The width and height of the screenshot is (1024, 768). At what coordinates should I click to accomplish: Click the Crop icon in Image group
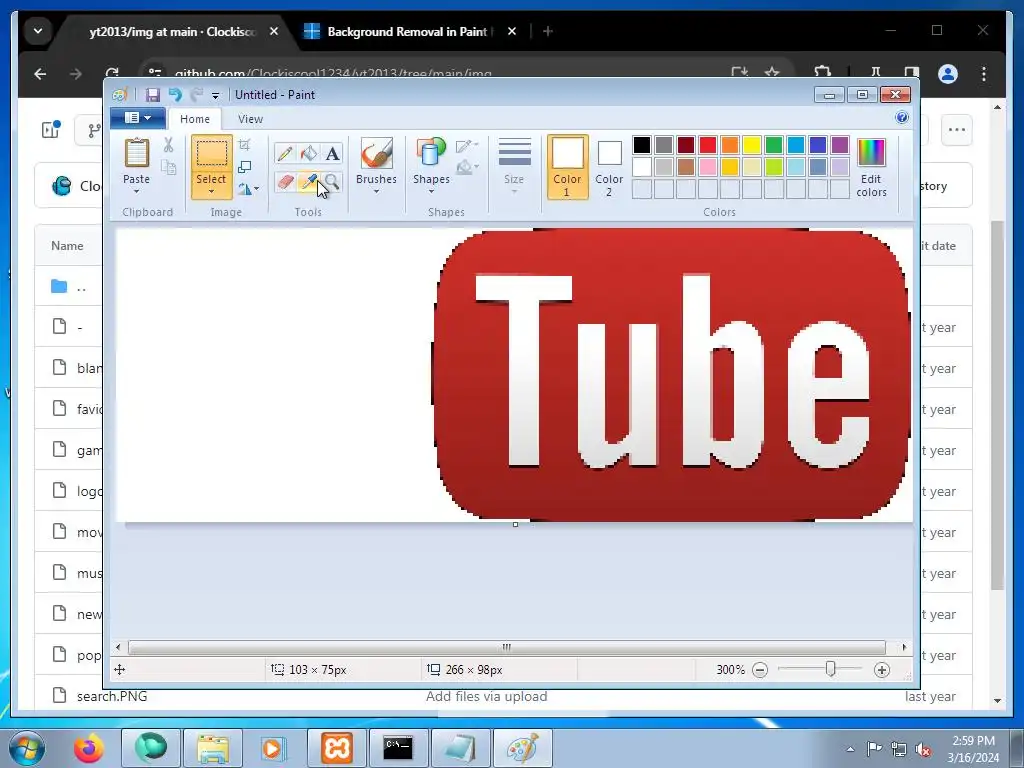[244, 145]
